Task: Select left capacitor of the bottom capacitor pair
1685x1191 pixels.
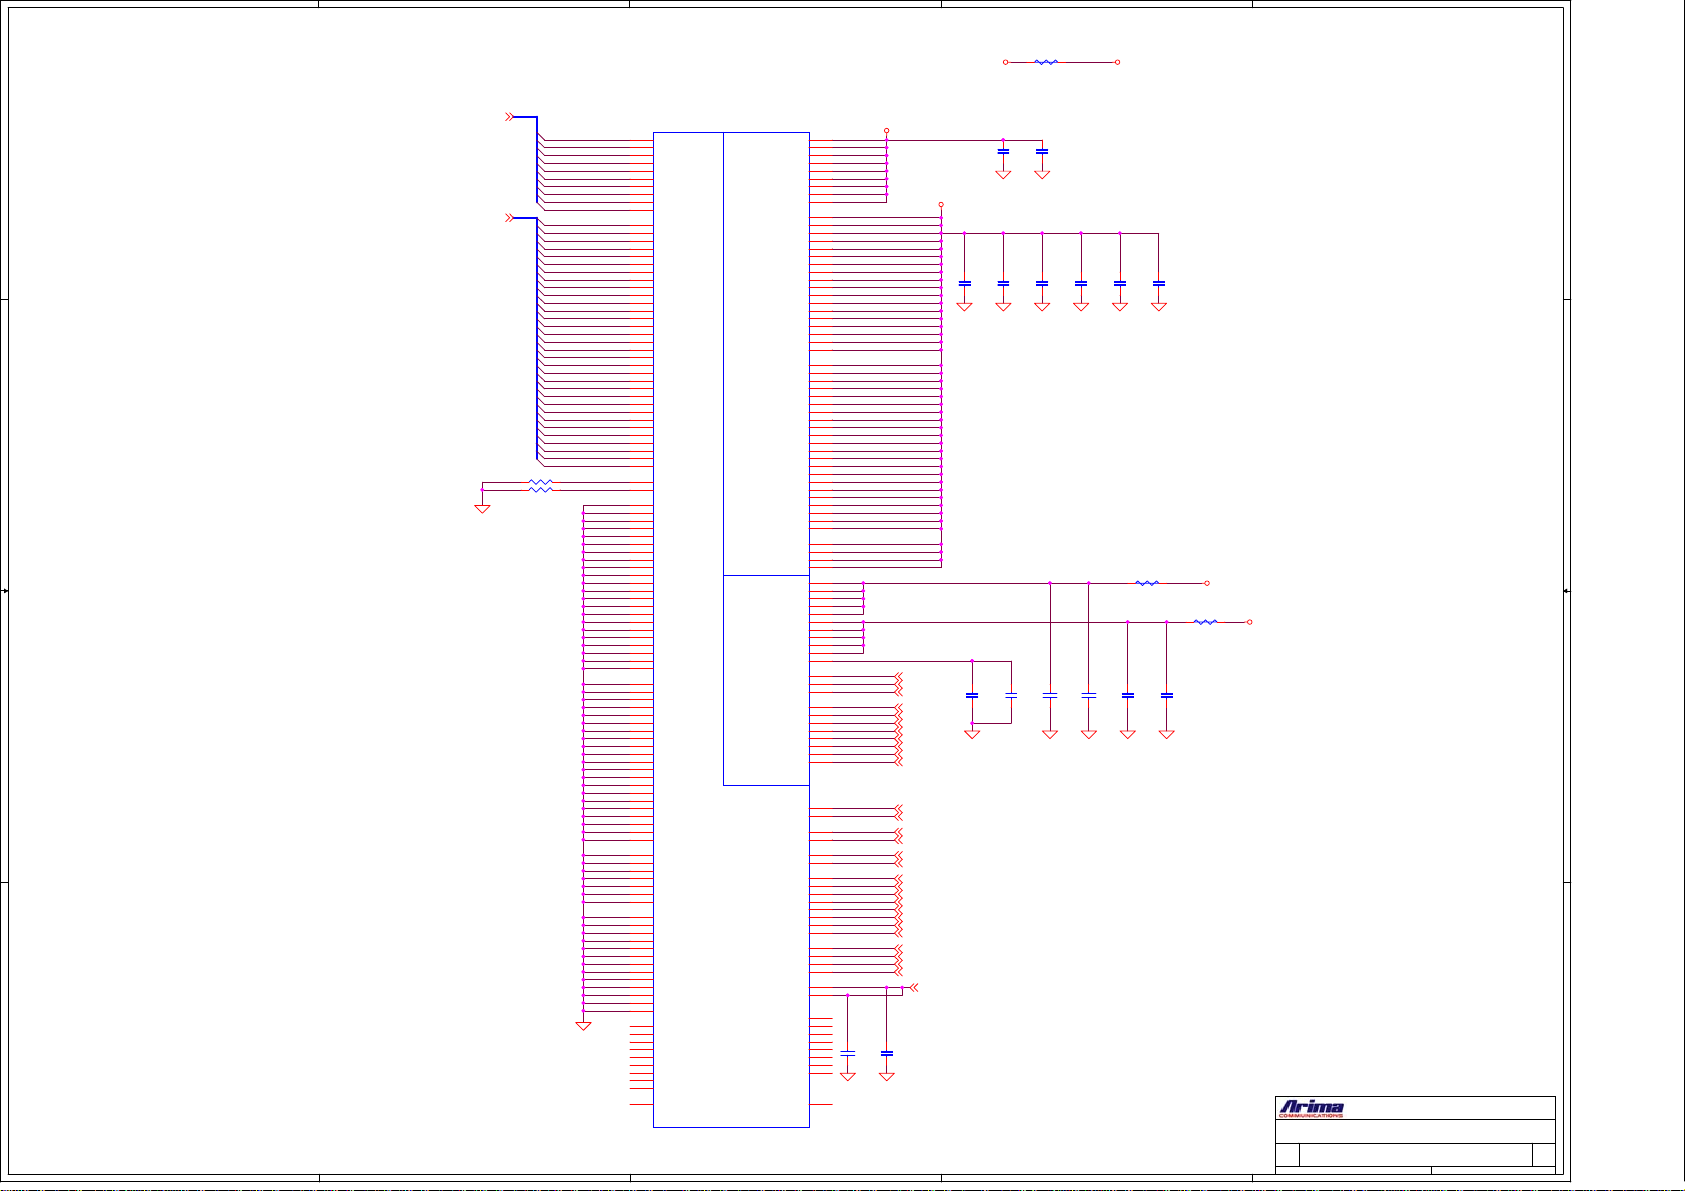Action: pos(848,1054)
